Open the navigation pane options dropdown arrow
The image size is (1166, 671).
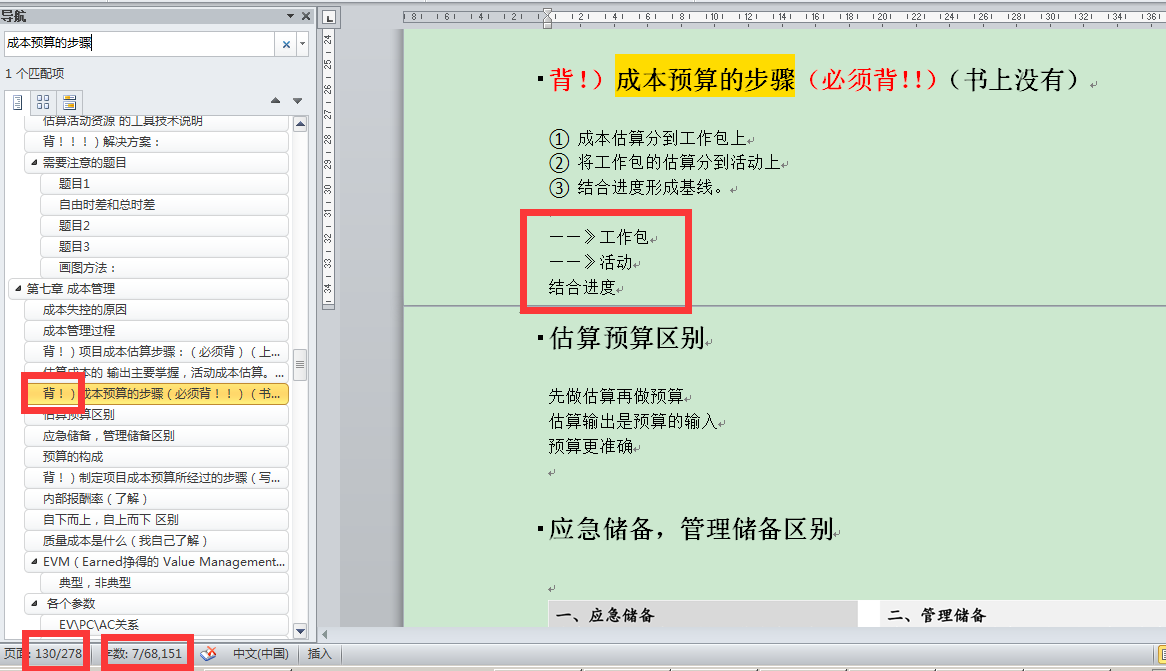[290, 16]
